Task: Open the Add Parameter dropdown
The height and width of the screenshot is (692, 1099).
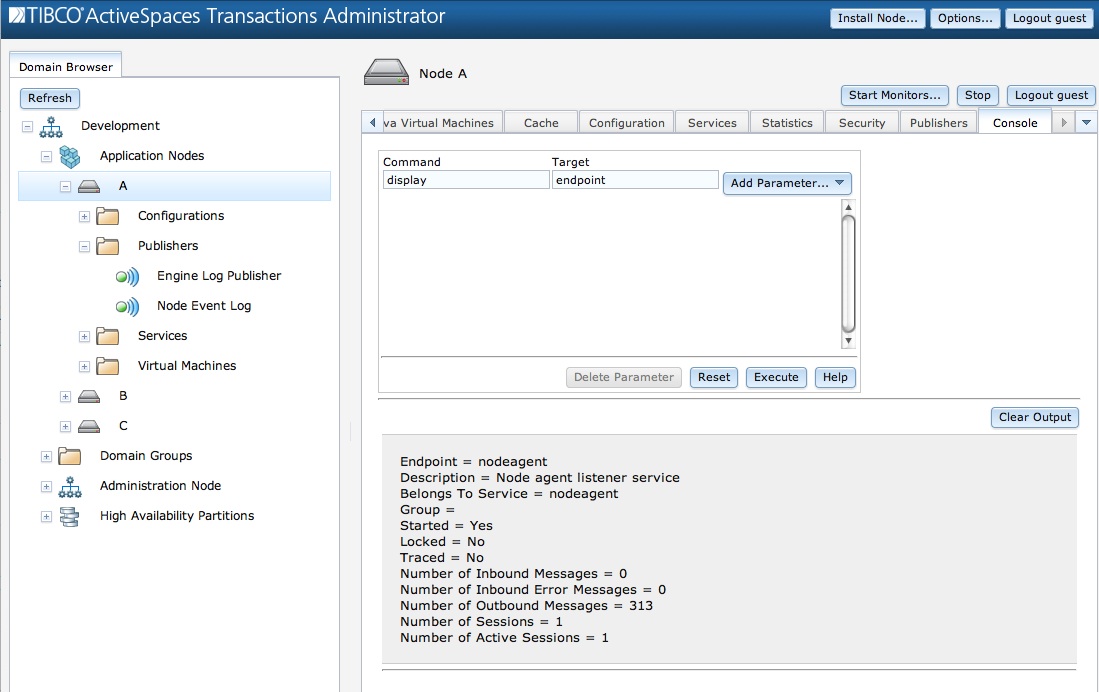Action: (787, 183)
